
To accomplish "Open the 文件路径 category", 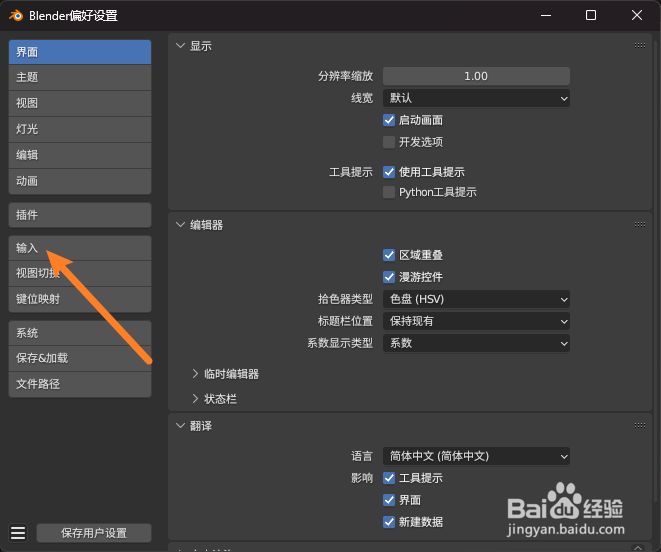I will (80, 385).
